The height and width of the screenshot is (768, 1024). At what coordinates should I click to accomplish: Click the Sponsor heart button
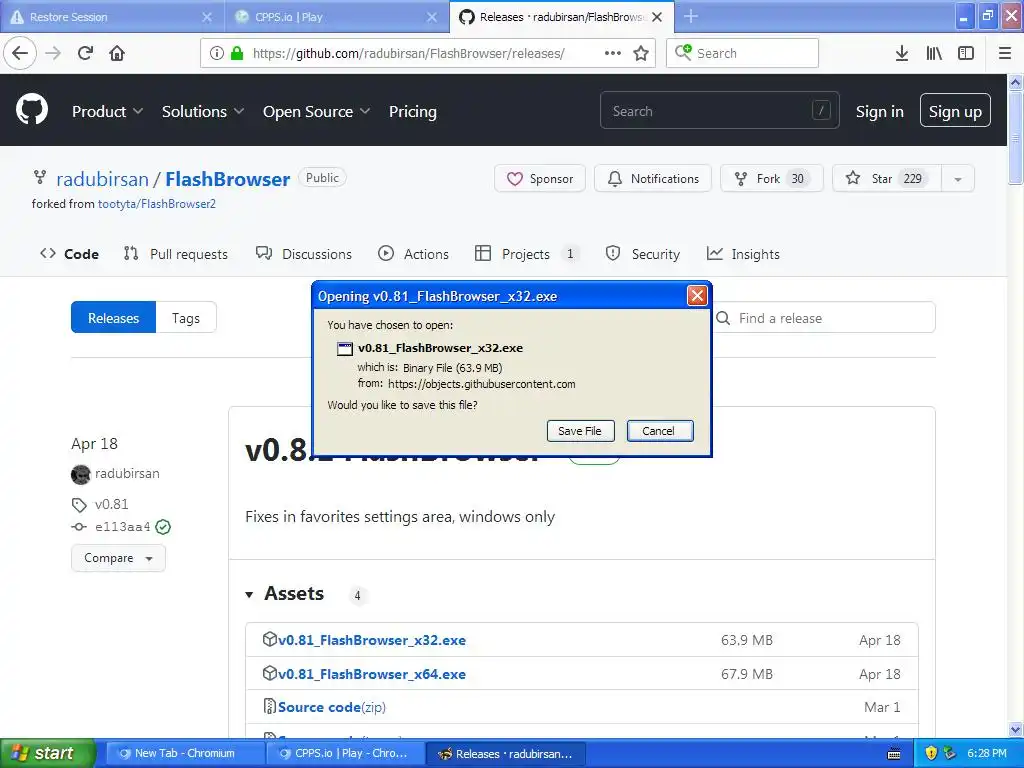click(x=540, y=178)
